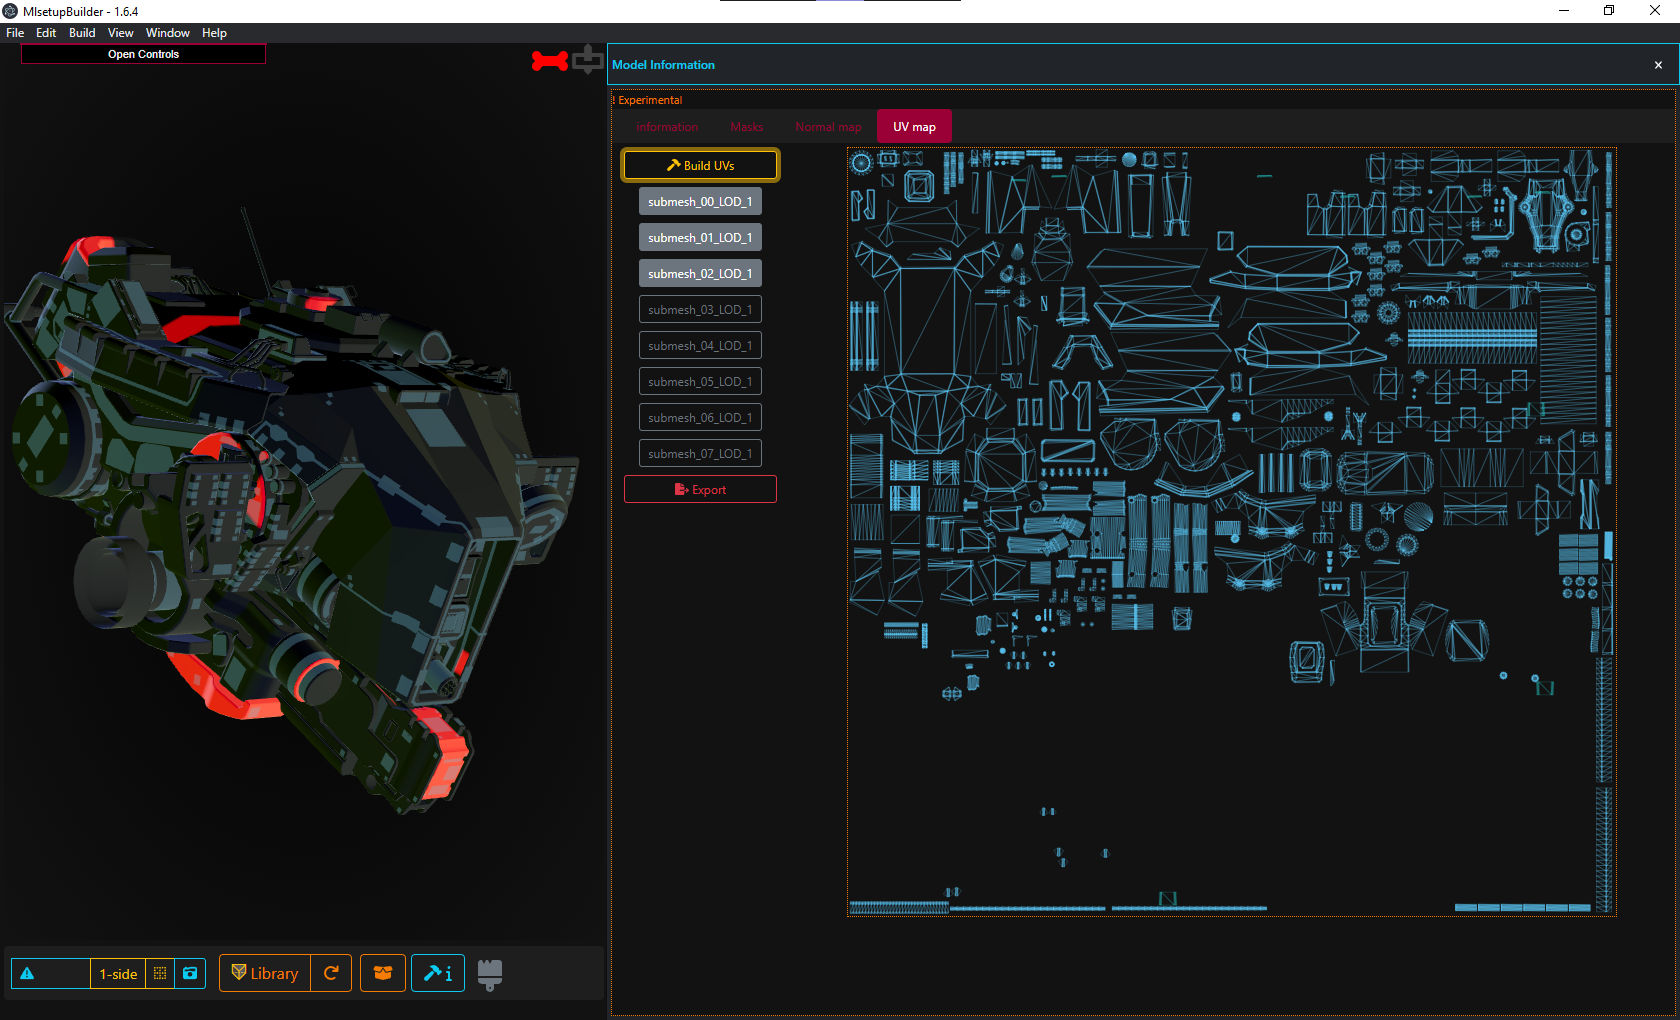Click the orange open-box icon in the toolbar
The image size is (1680, 1020).
(383, 973)
